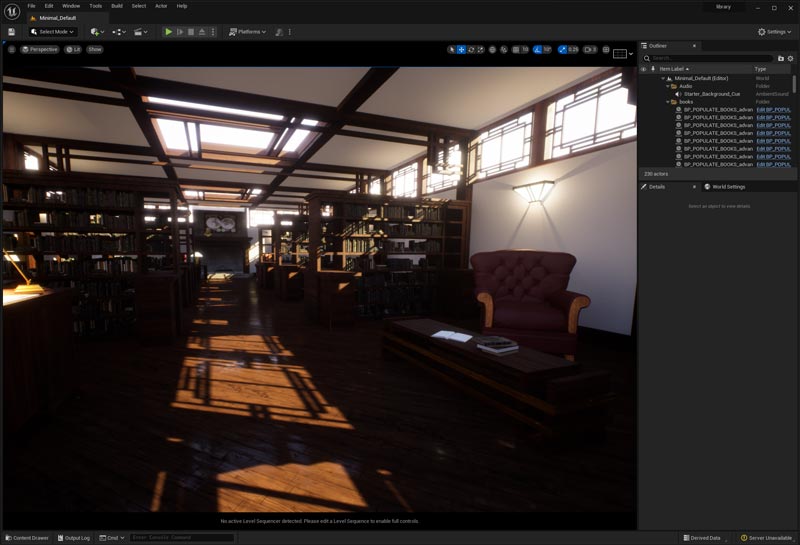
Task: Click the quickly add content icon
Action: [x=96, y=32]
